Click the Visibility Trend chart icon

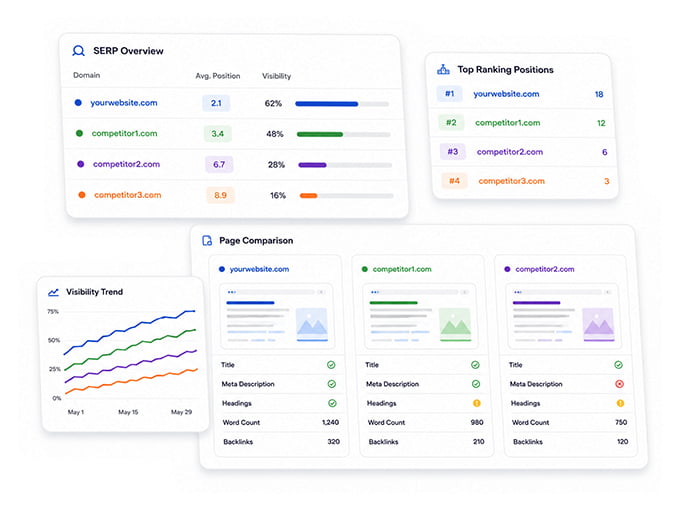(x=53, y=292)
